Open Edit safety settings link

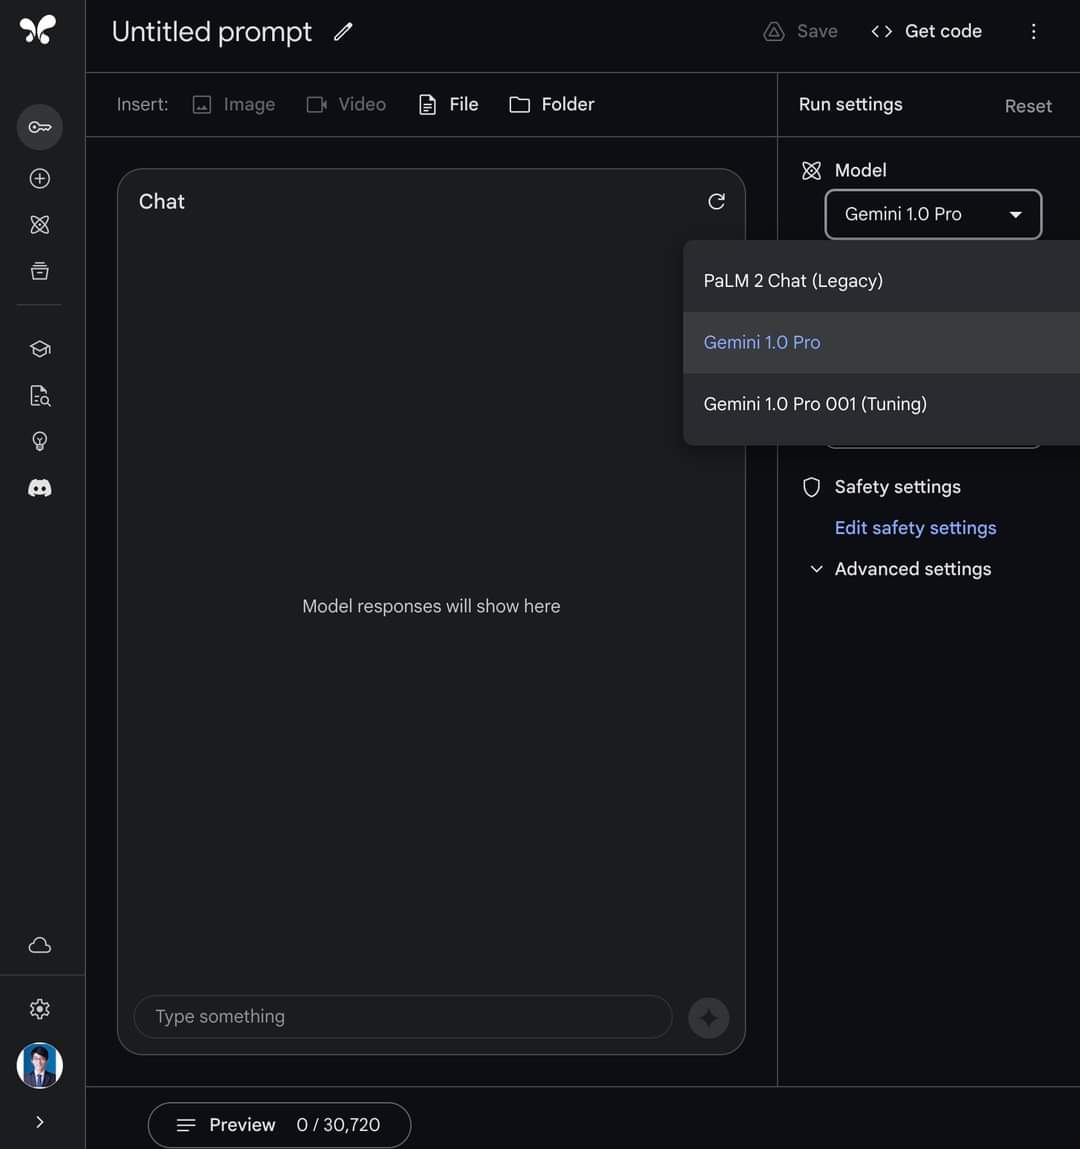point(915,528)
